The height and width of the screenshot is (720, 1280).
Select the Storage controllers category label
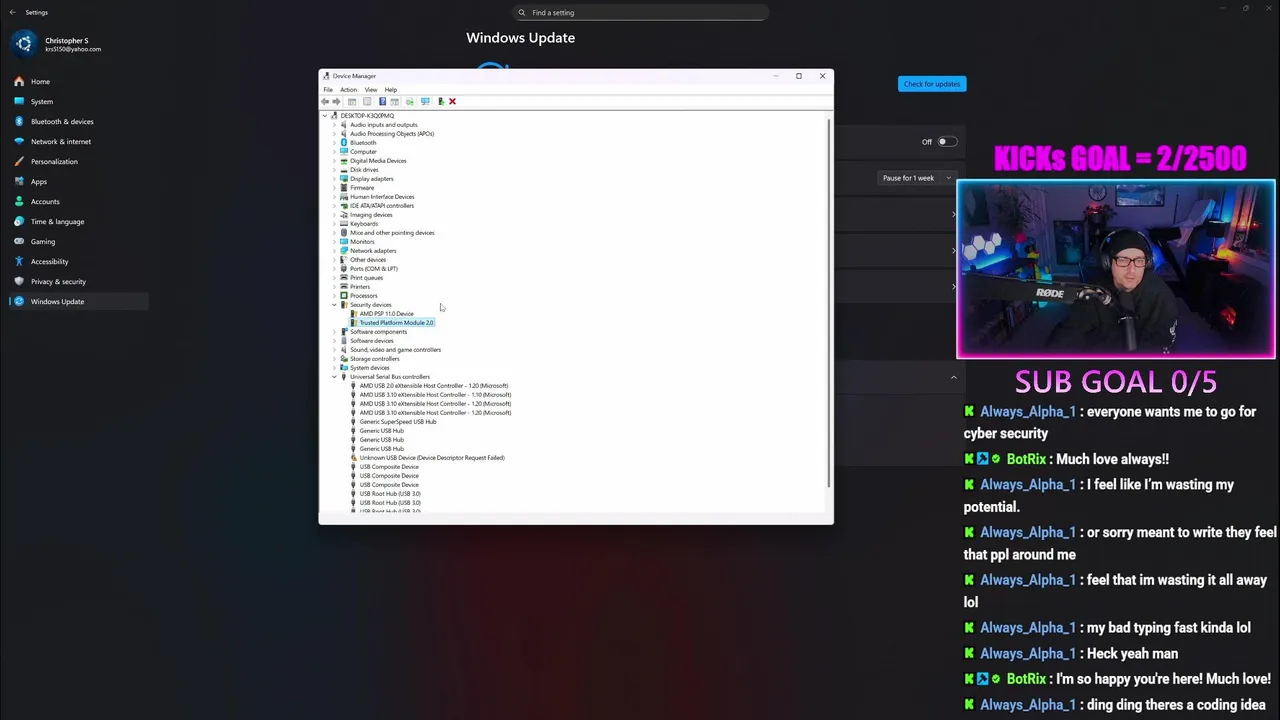375,359
